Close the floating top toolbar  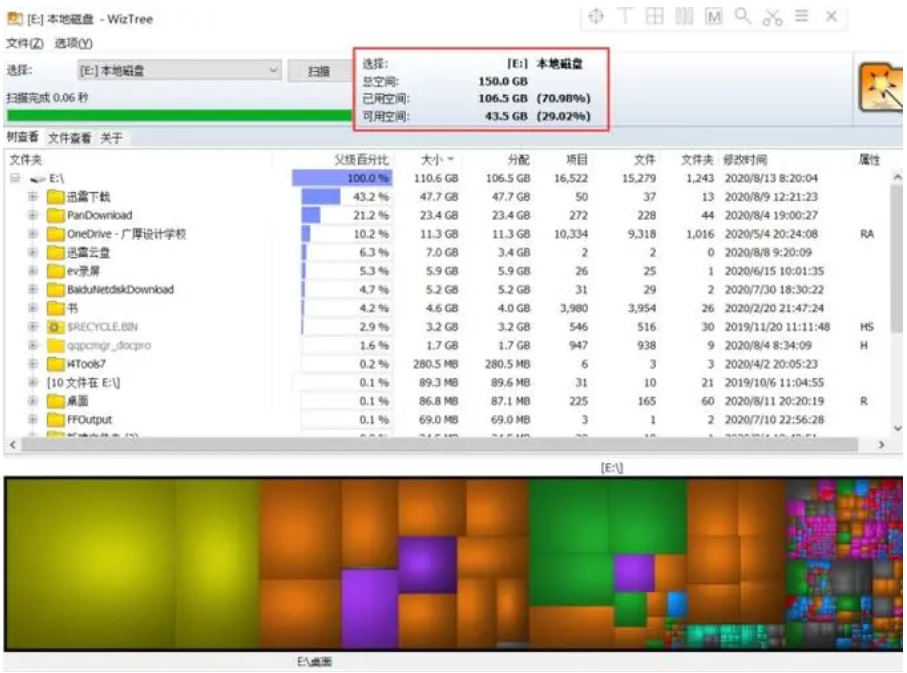coord(831,16)
